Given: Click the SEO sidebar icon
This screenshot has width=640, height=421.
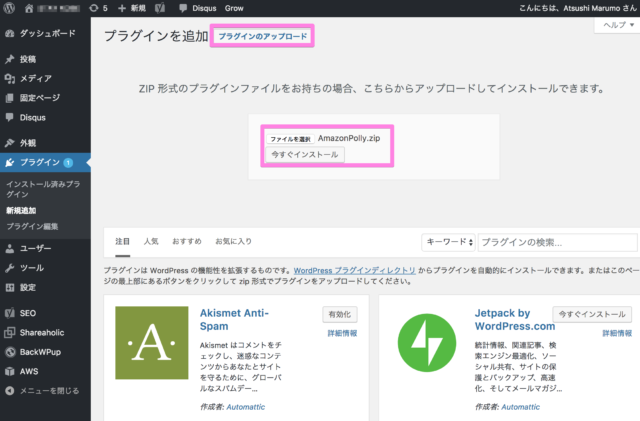Looking at the screenshot, I should 10,313.
